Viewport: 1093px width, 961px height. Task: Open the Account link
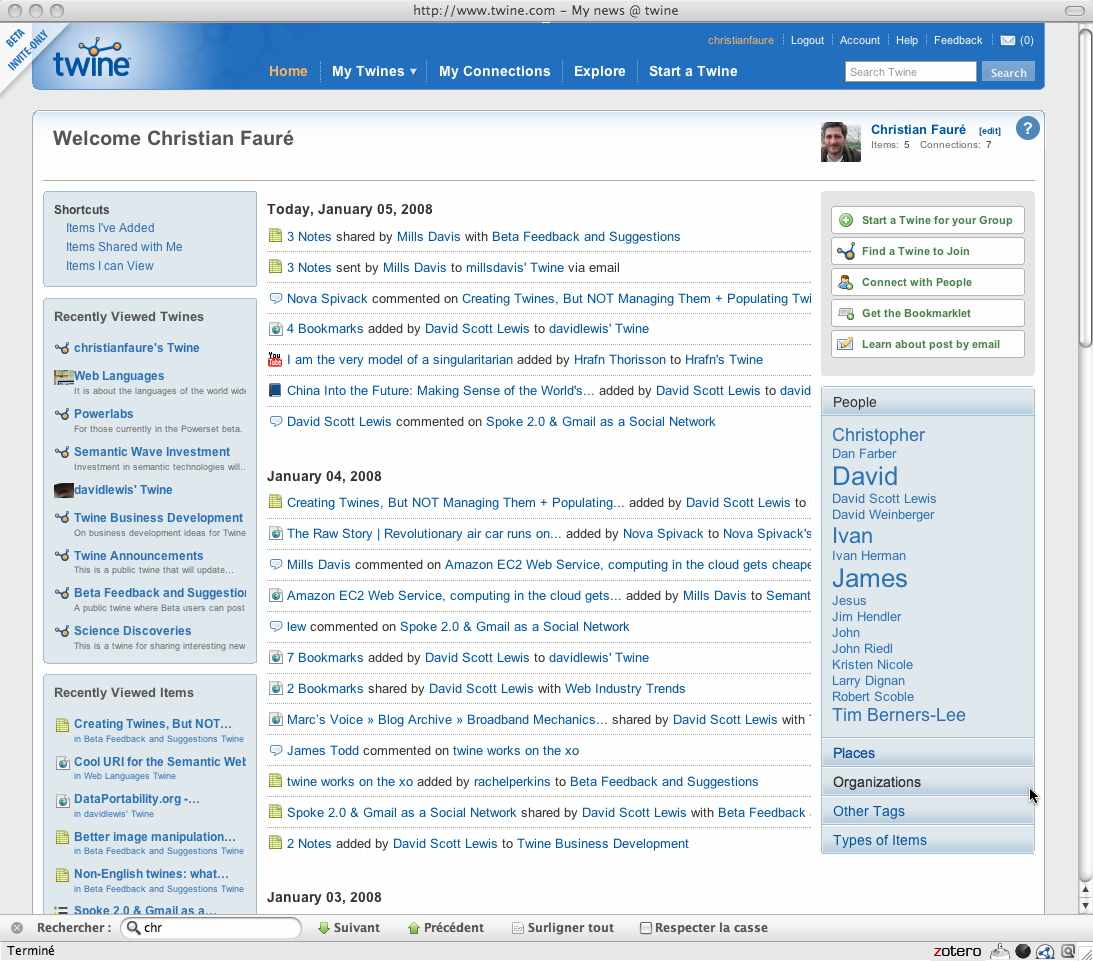859,40
